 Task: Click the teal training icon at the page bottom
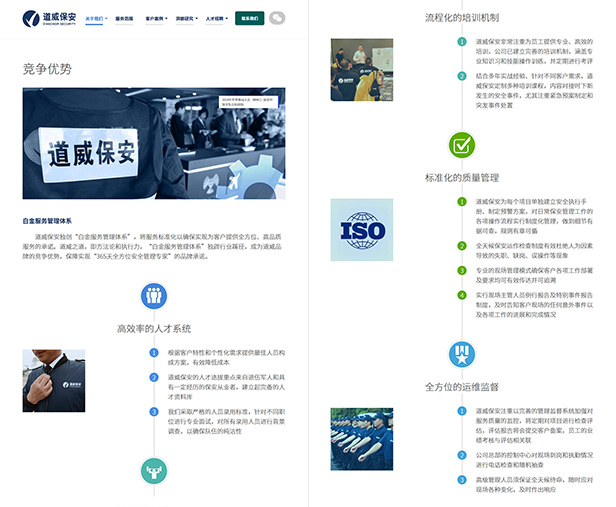click(x=154, y=471)
